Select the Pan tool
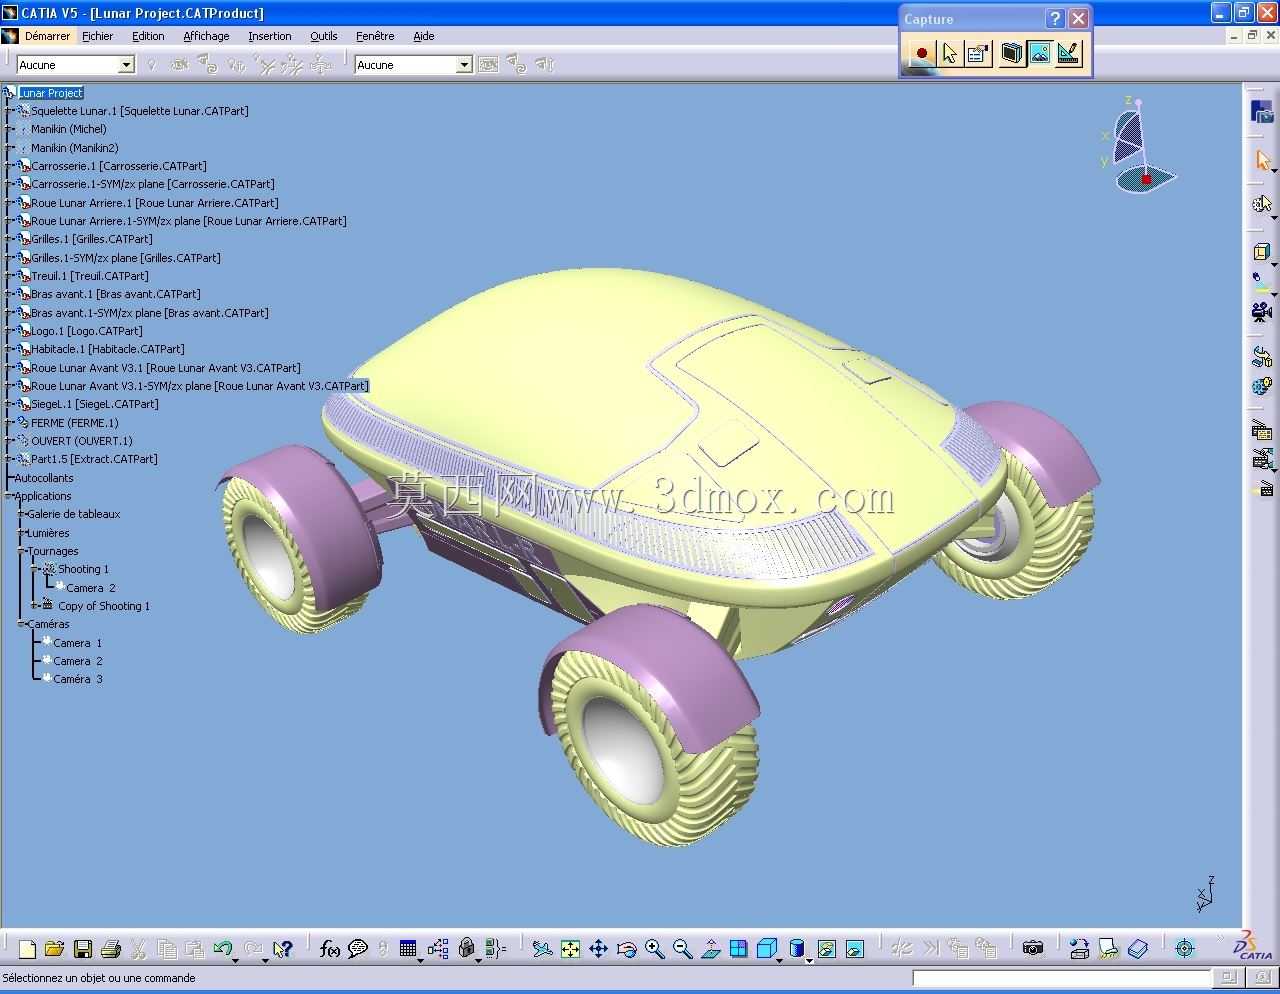This screenshot has width=1280, height=994. click(598, 949)
